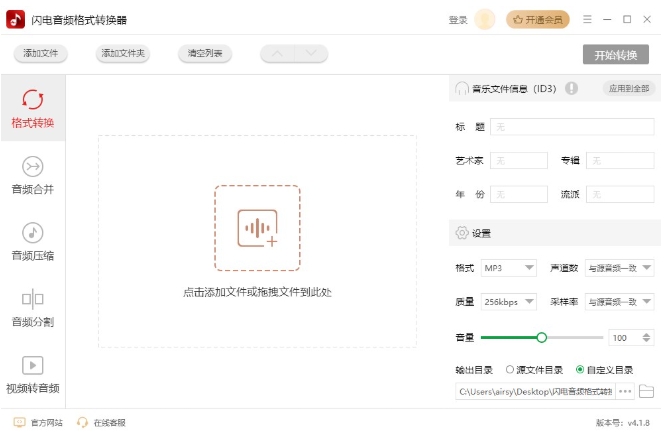The width and height of the screenshot is (669, 440).
Task: Open the 视频转音频 video to audio tool
Action: [33, 374]
